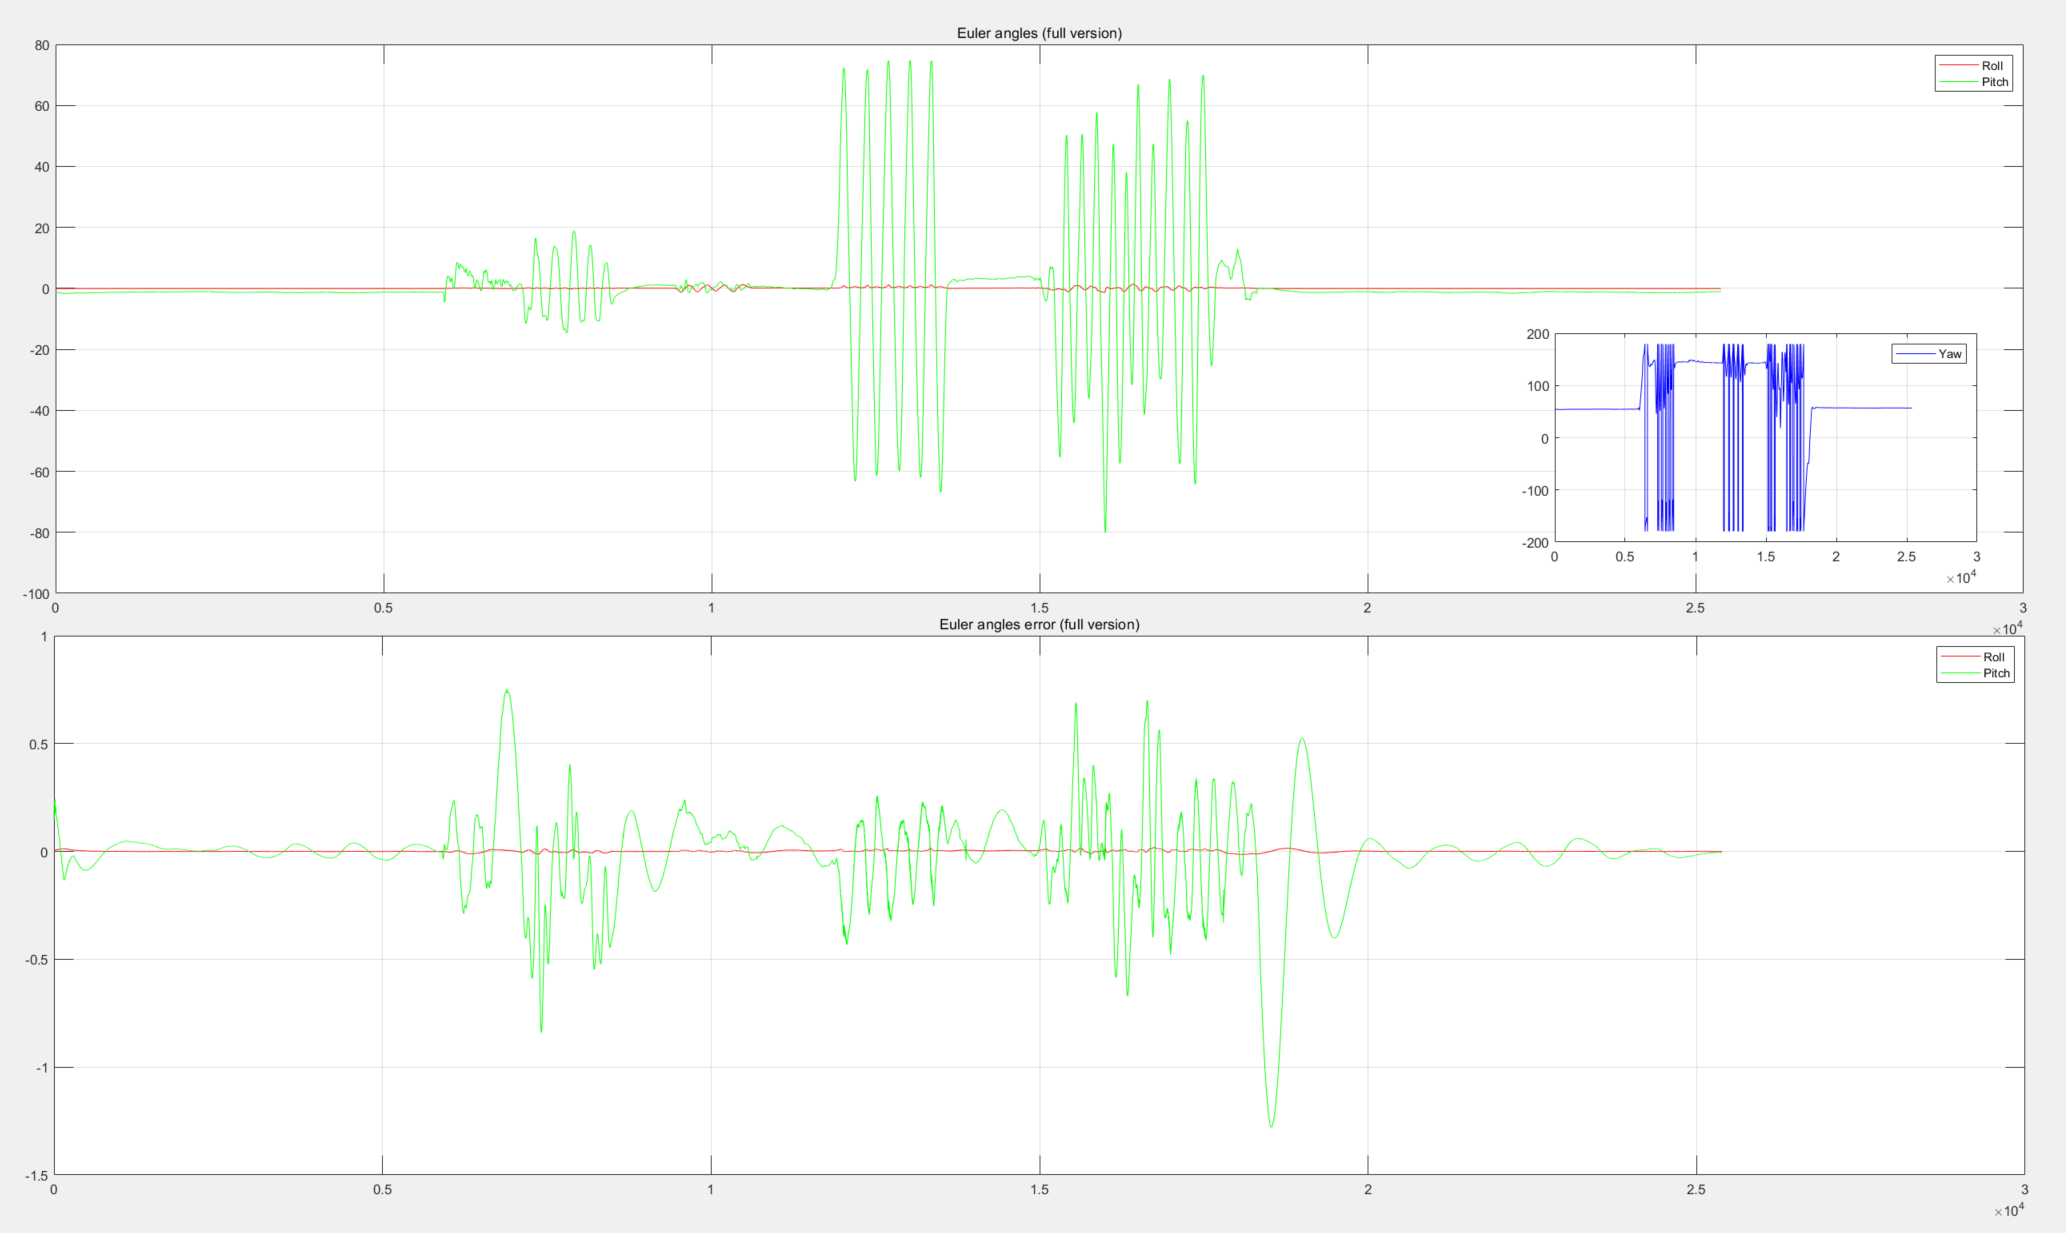Click the top plot x-axis ×10^4 exponent
Screen dimensions: 2066x1233
2007,629
